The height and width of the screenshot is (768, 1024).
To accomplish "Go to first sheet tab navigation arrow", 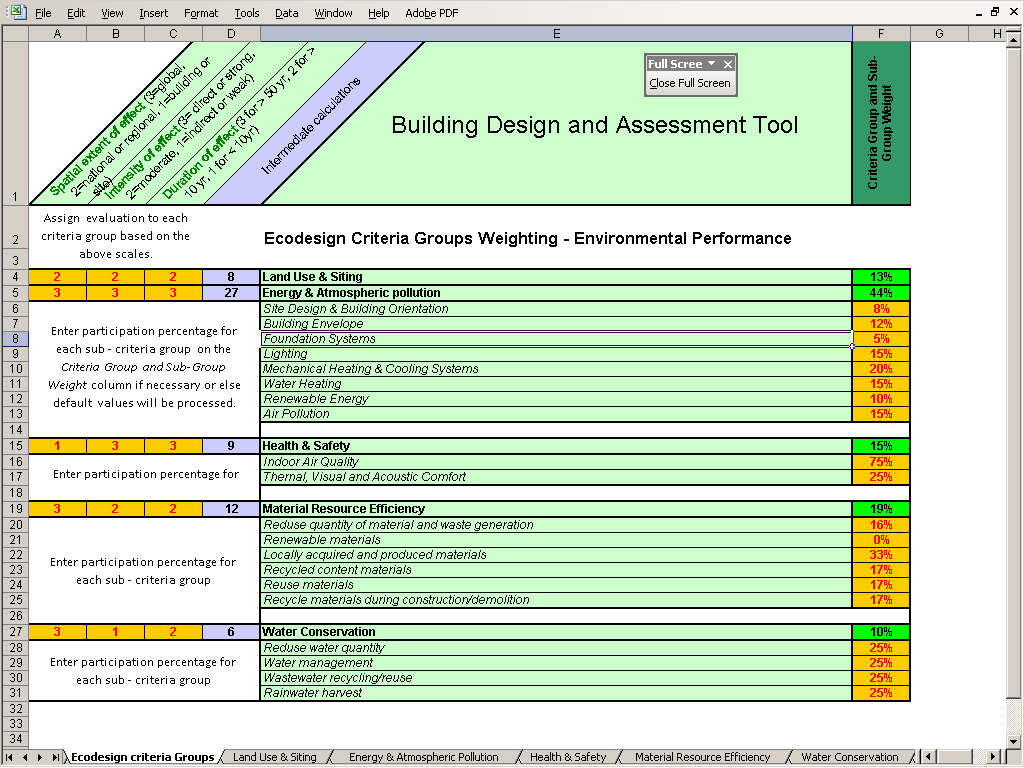I will pos(9,757).
